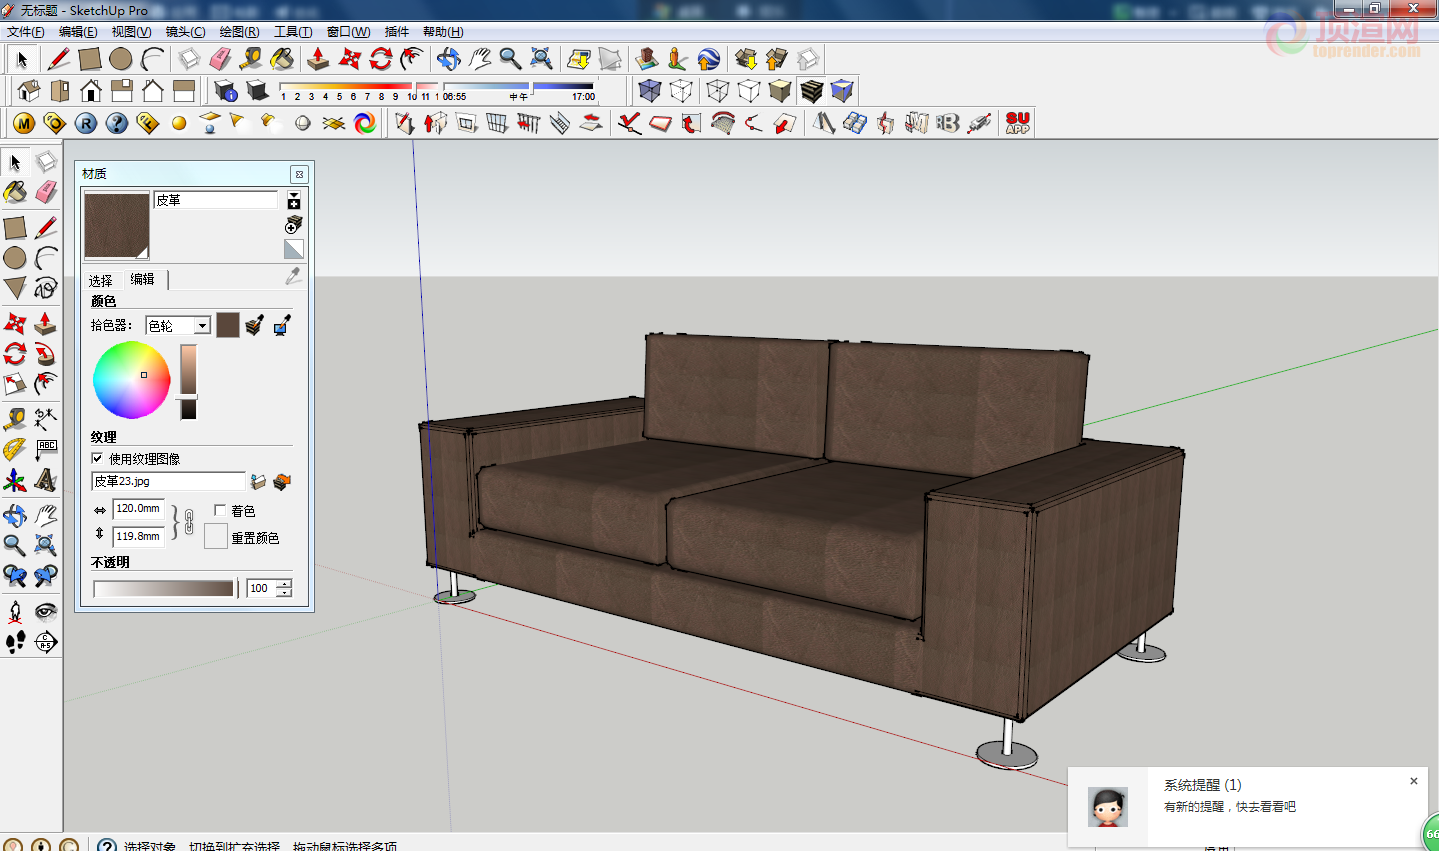The image size is (1439, 851).
Task: Open the Edit (编辑) menu
Action: coord(78,32)
